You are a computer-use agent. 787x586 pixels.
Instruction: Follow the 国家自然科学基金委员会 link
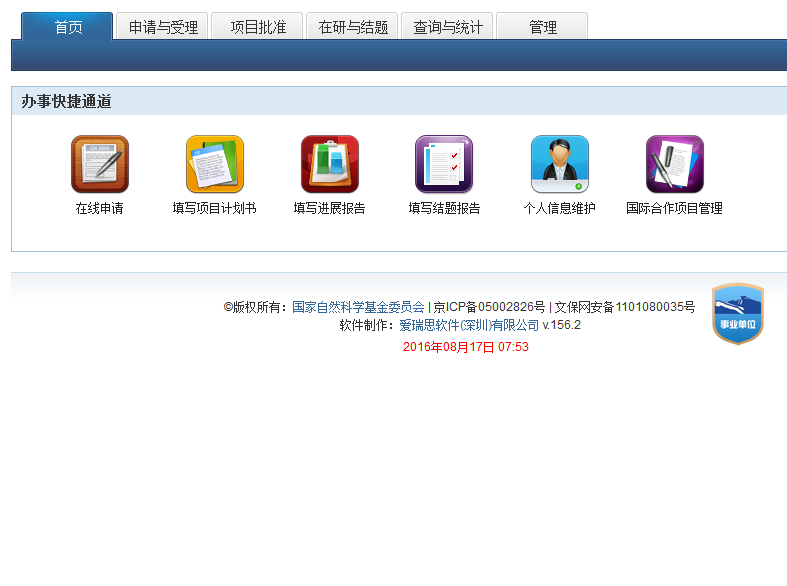pyautogui.click(x=358, y=307)
